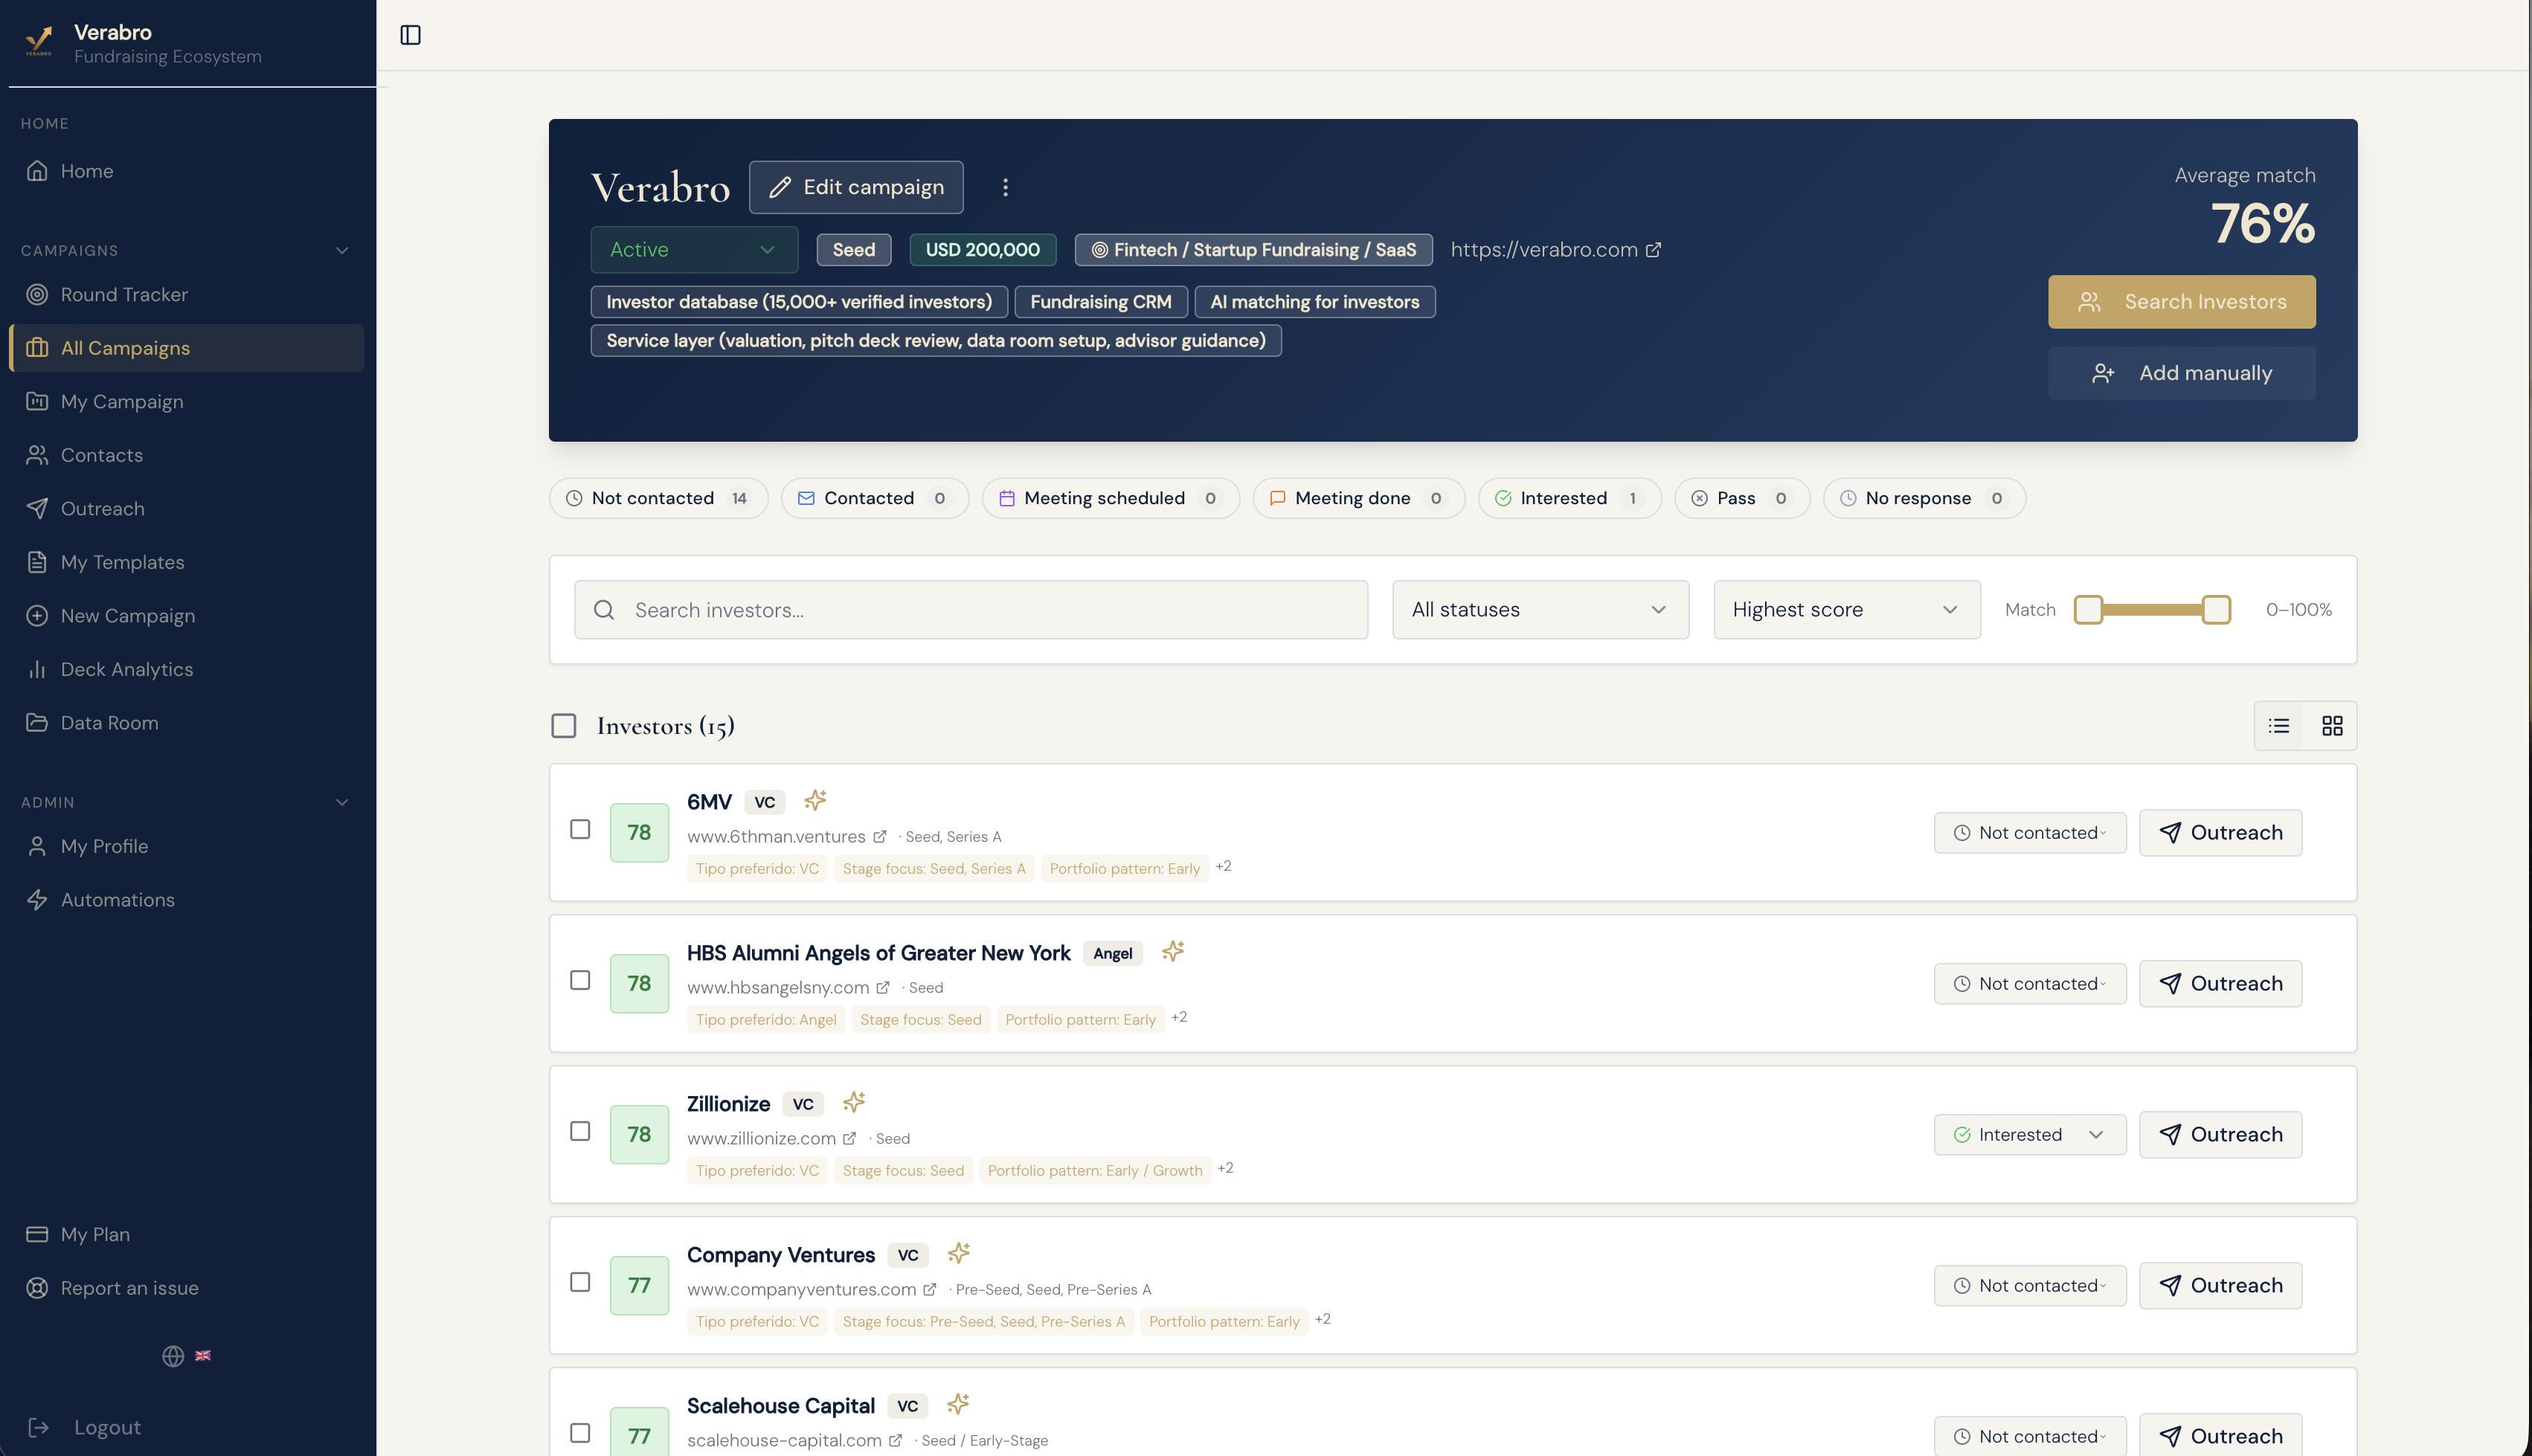This screenshot has width=2532, height=1456.
Task: Open sidebar Outreach page
Action: coord(186,509)
